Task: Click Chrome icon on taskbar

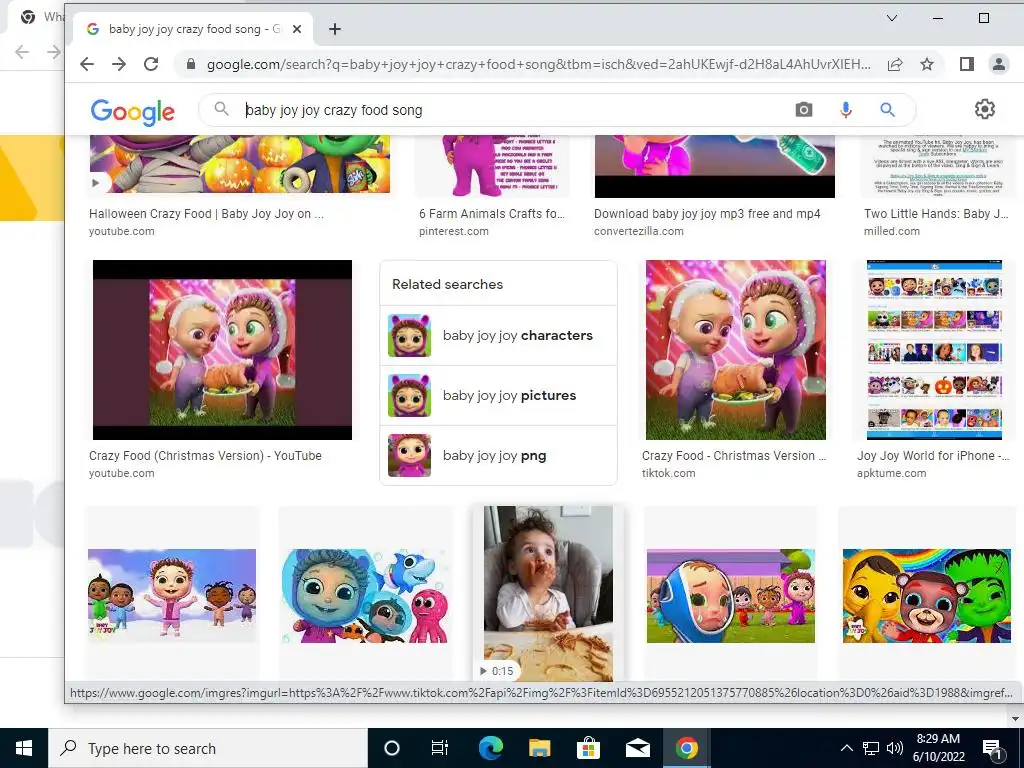Action: pyautogui.click(x=686, y=748)
